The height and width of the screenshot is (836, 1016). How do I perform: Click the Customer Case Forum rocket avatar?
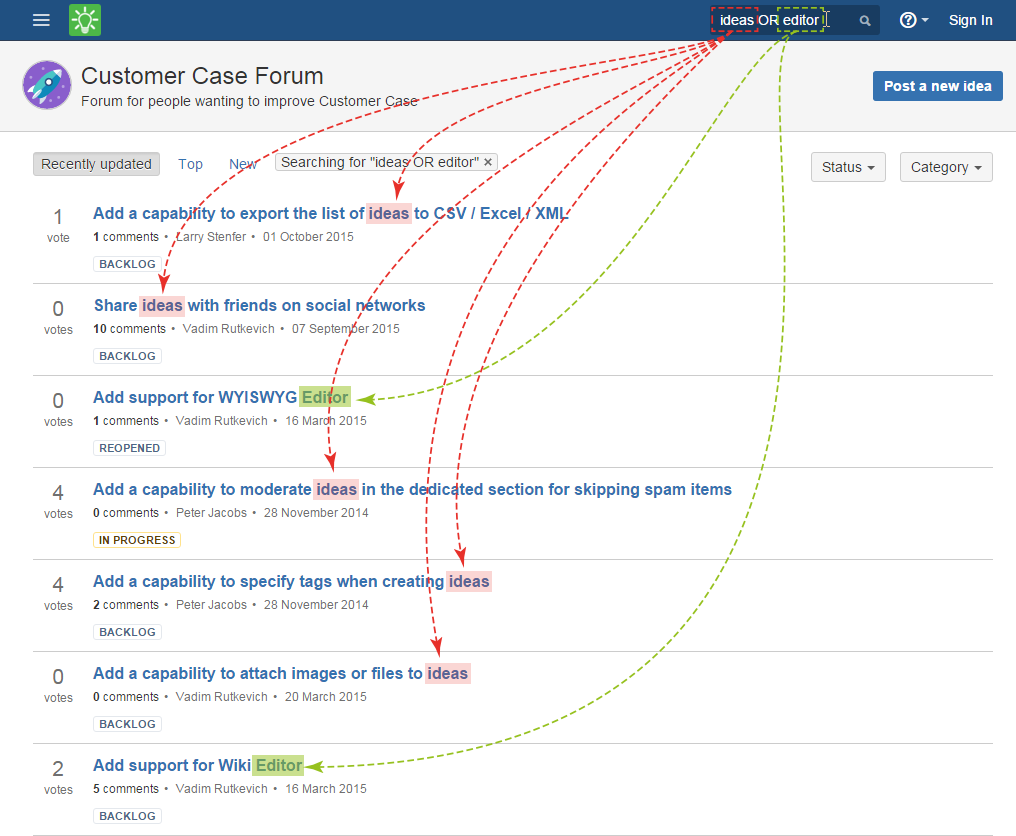pos(47,85)
